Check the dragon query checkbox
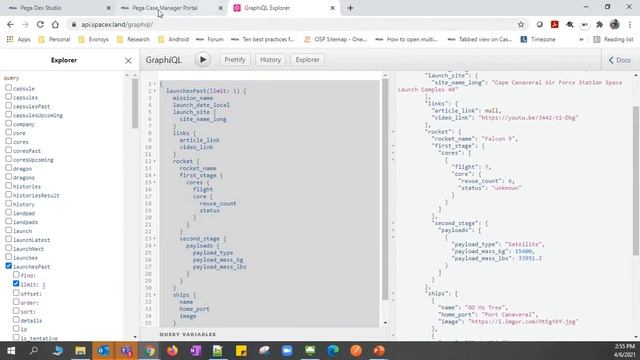Viewport: 640px width, 360px height. click(x=9, y=168)
